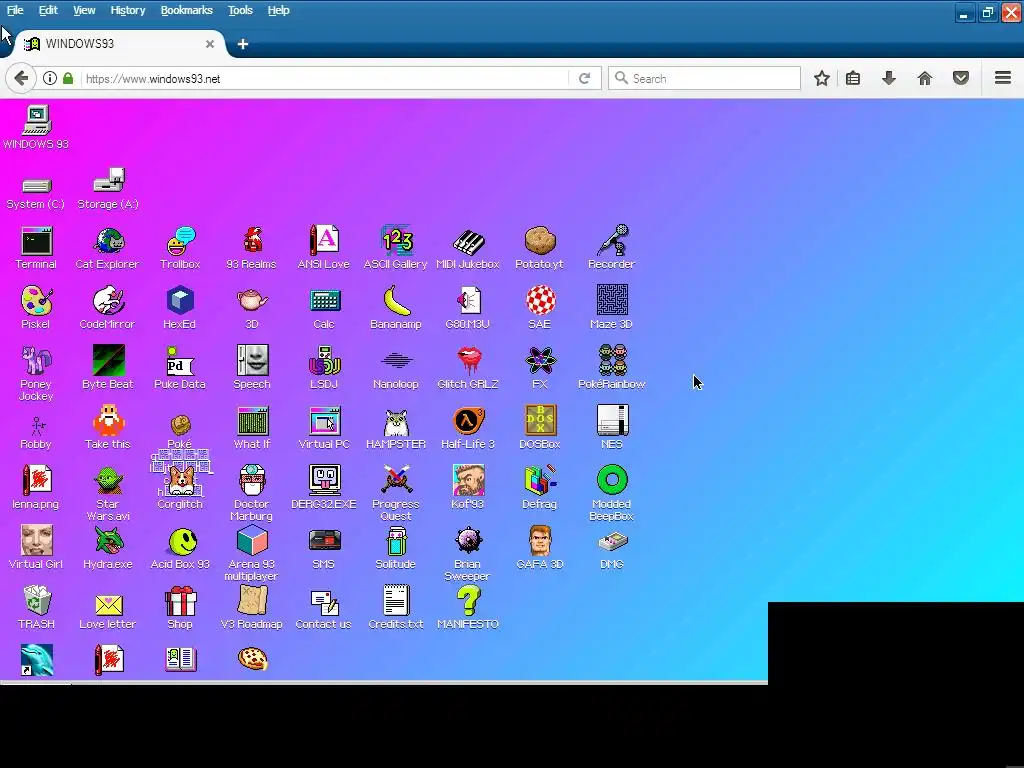Open System (C:) drive
The image size is (1024, 768).
tap(36, 193)
